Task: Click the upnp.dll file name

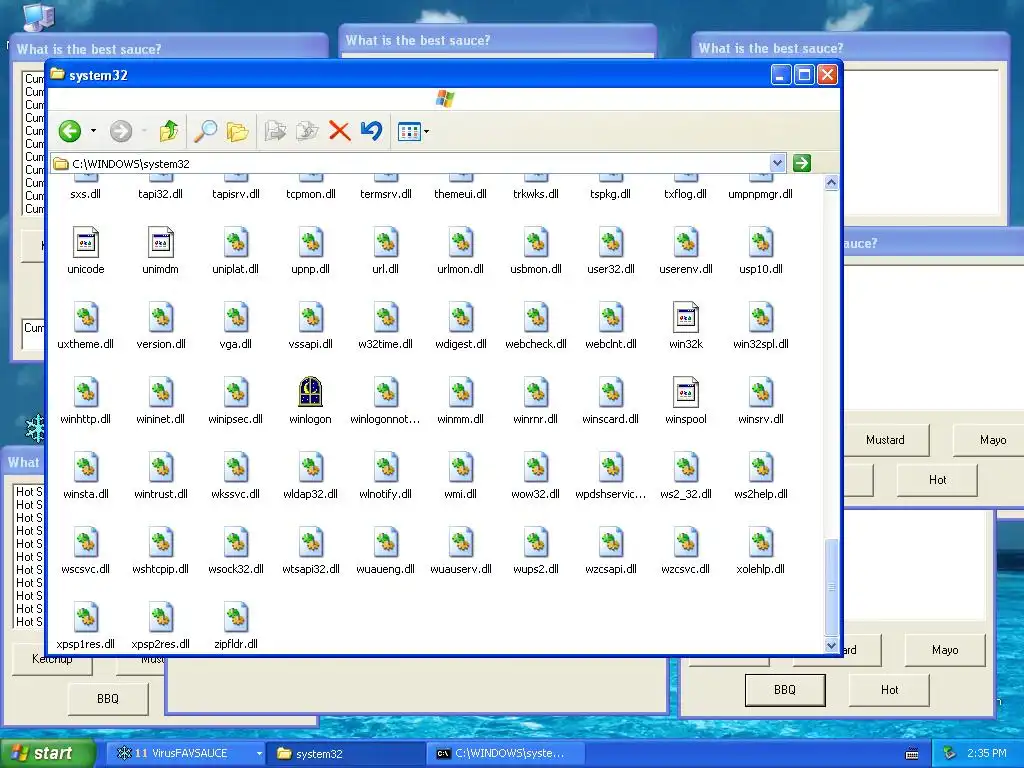Action: 310,269
